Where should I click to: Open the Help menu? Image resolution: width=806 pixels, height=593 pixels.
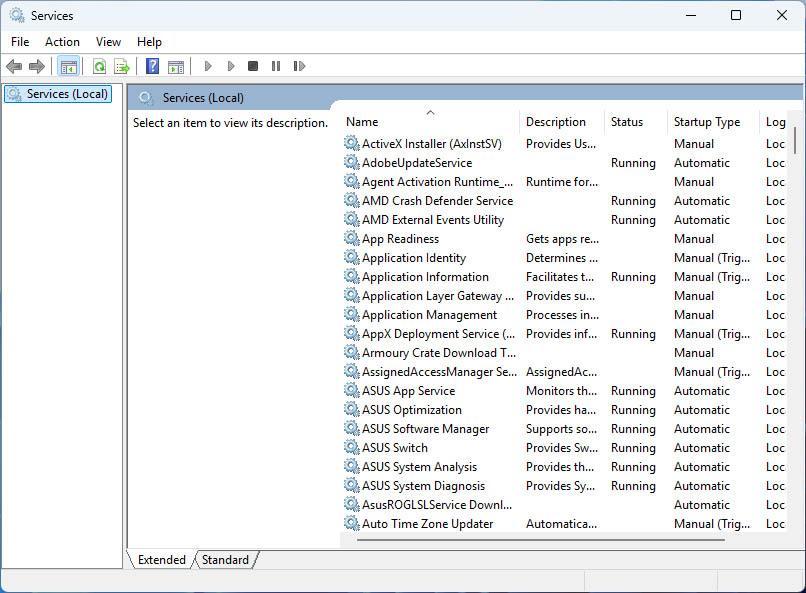149,42
